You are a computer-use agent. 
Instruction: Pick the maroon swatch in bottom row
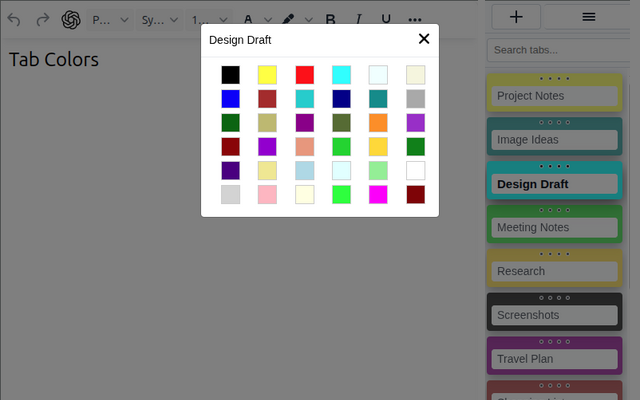416,195
